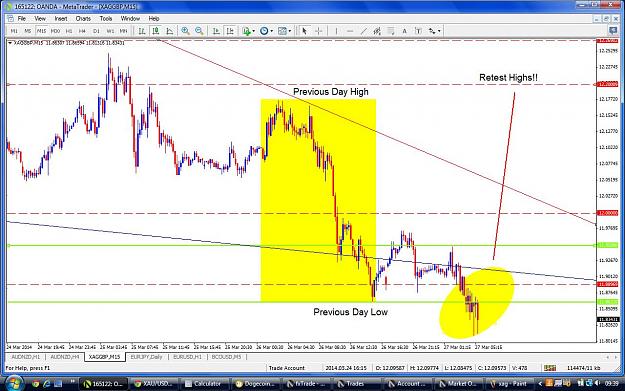The height and width of the screenshot is (391, 625).
Task: Click the Zoom In magnifier icon
Action: (185, 31)
